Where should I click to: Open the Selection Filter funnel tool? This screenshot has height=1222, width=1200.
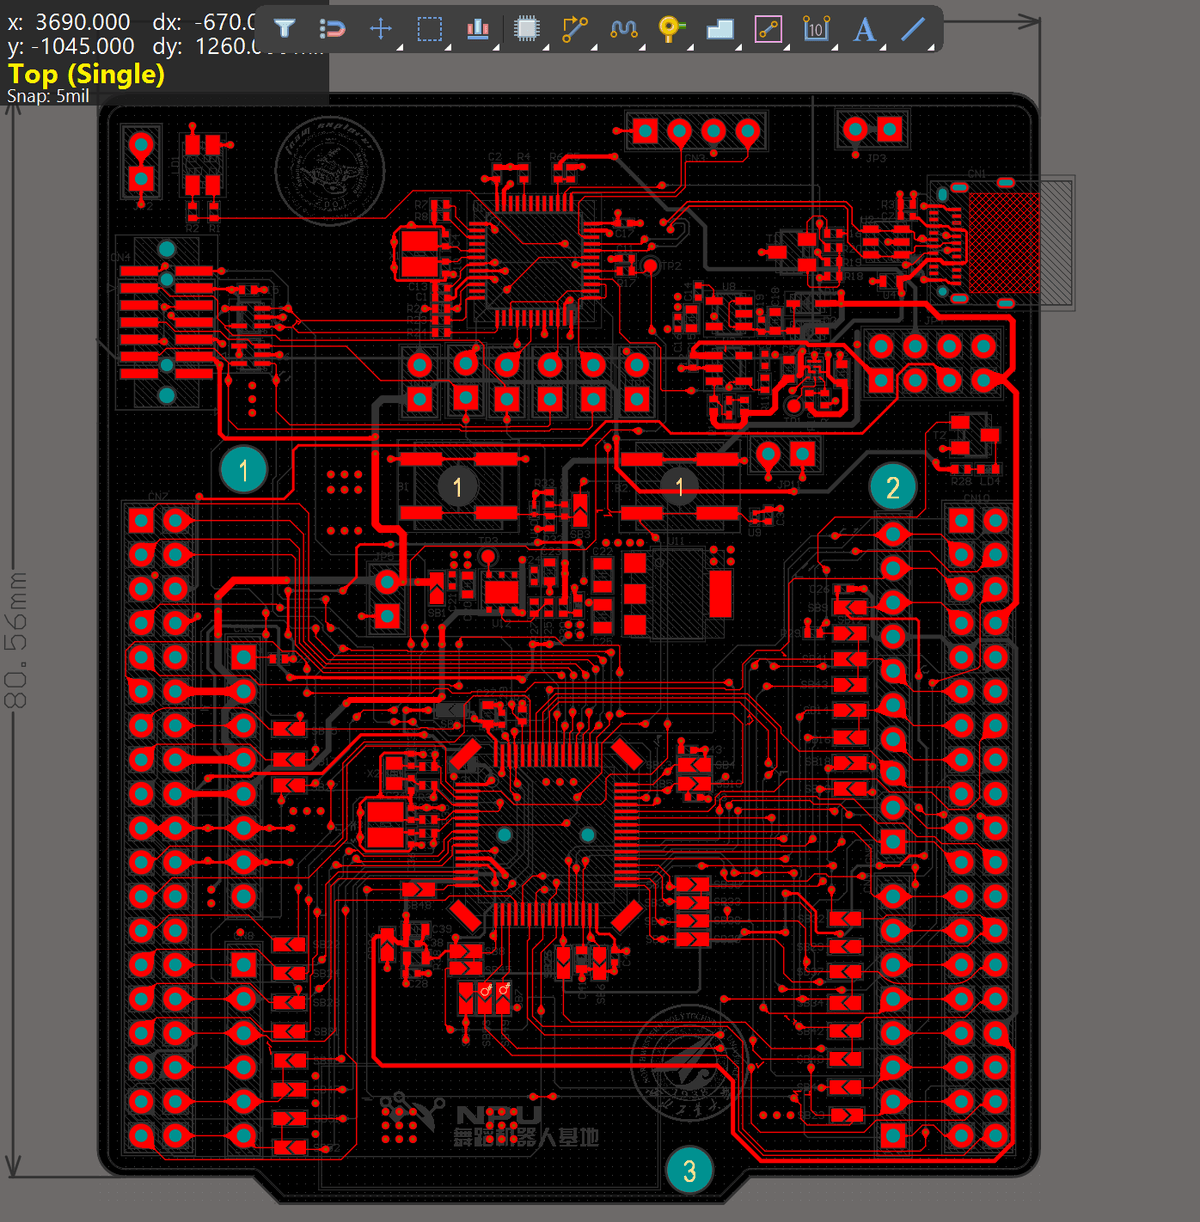(x=285, y=29)
